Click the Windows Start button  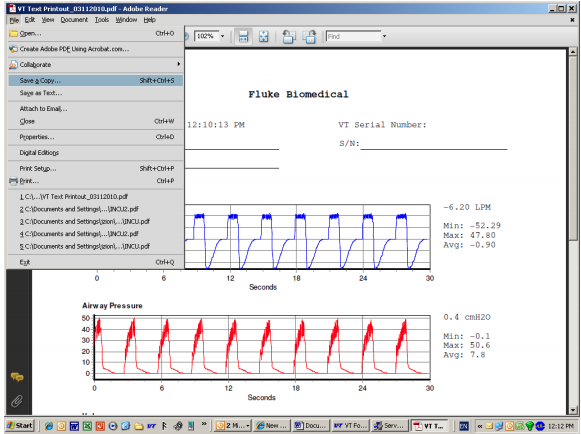point(20,425)
